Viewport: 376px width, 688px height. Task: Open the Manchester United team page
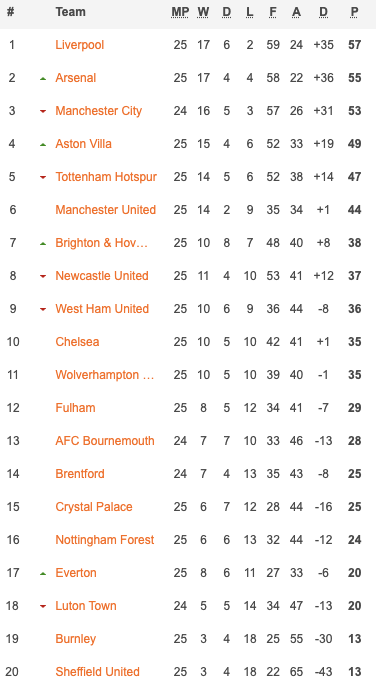(x=106, y=210)
